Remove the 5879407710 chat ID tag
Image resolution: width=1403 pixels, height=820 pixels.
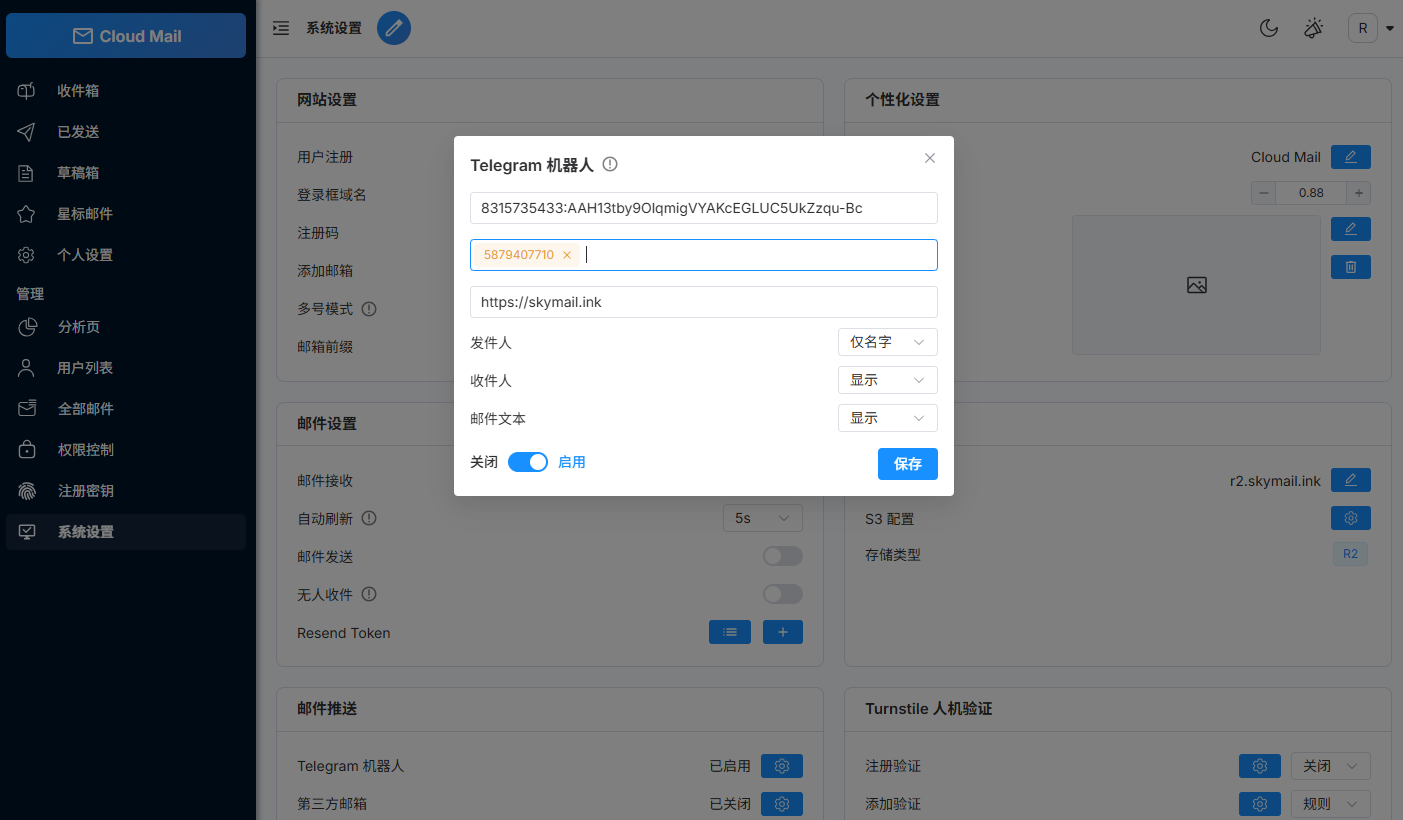567,255
